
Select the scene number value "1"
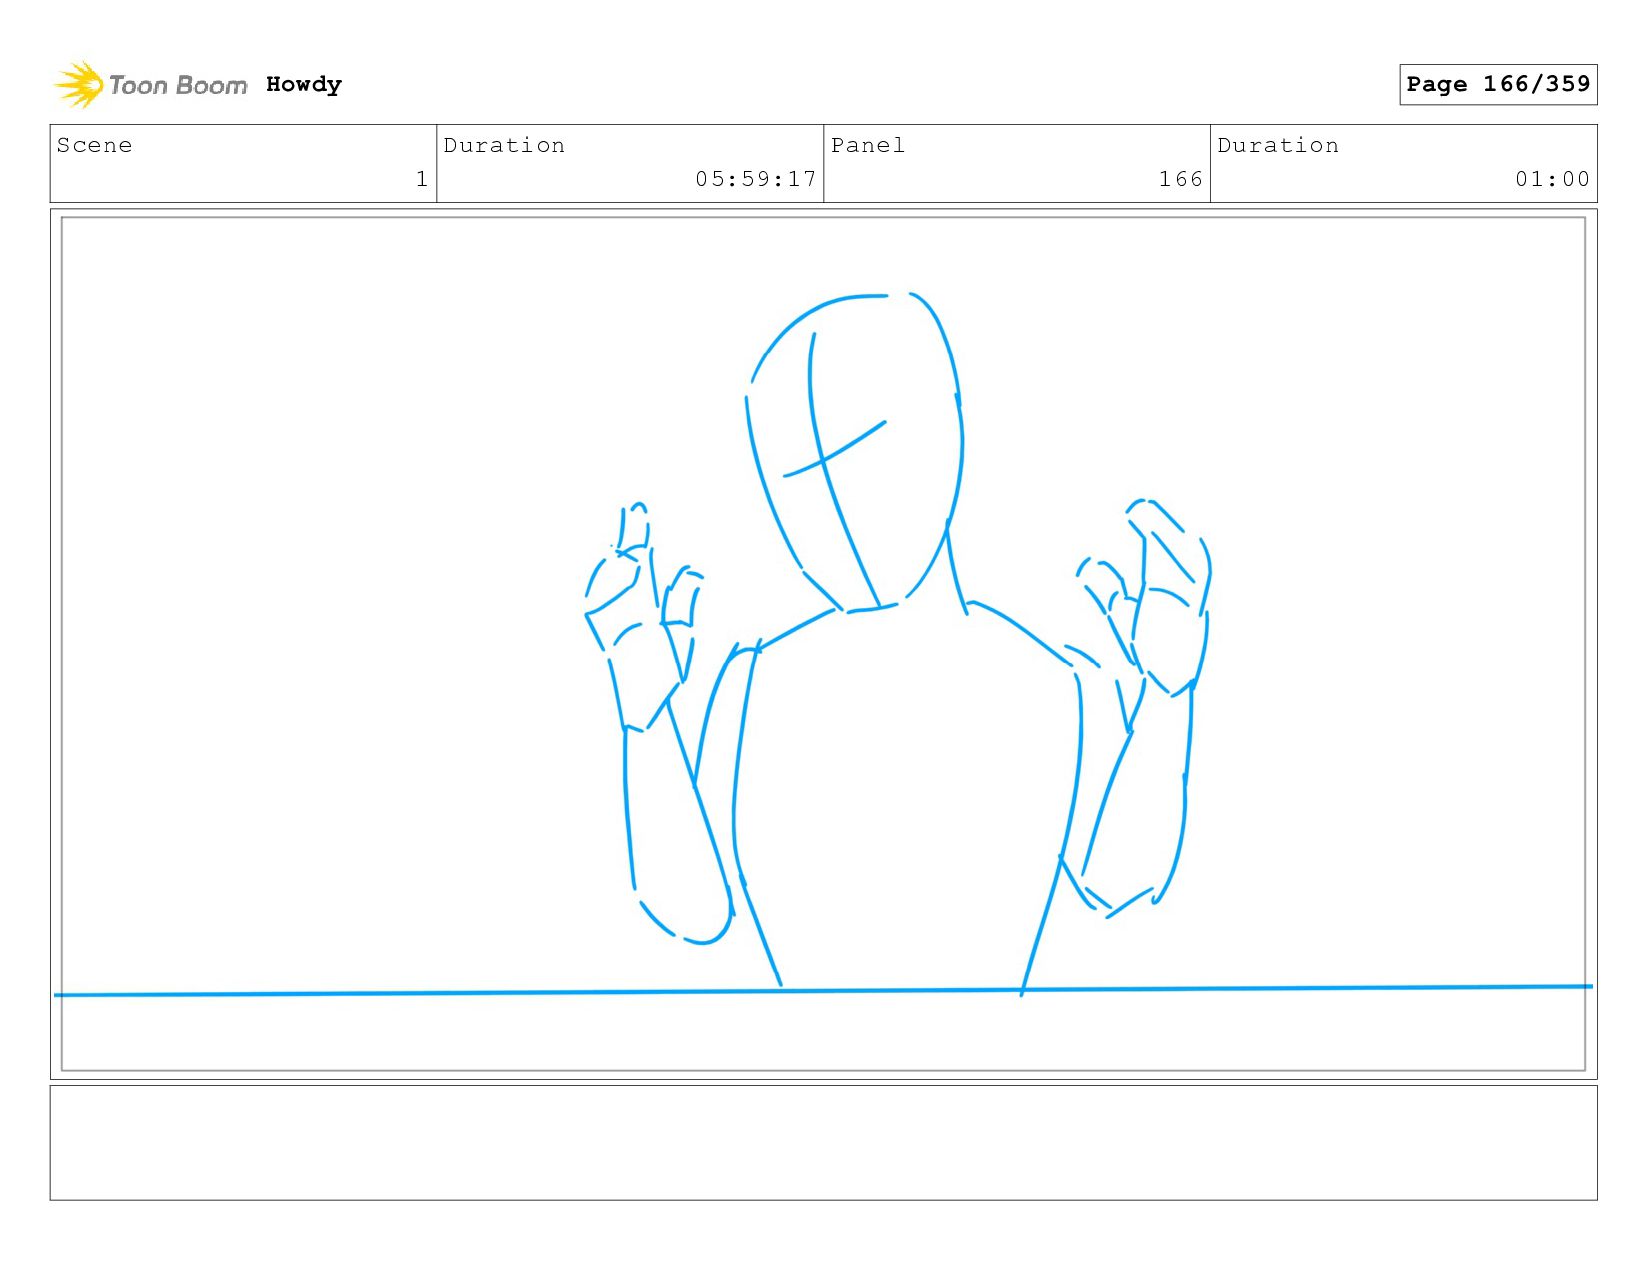click(422, 179)
